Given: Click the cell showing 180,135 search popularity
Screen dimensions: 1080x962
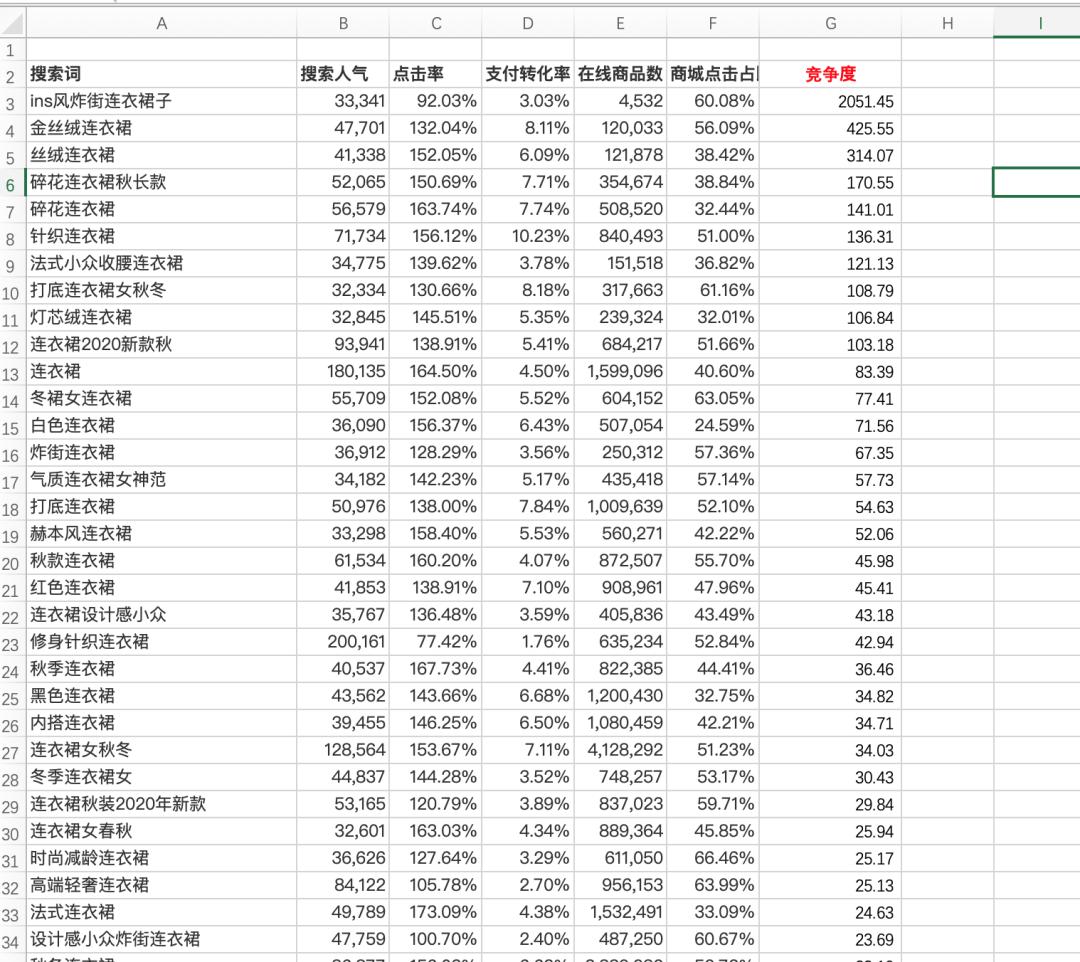Looking at the screenshot, I should coord(343,371).
